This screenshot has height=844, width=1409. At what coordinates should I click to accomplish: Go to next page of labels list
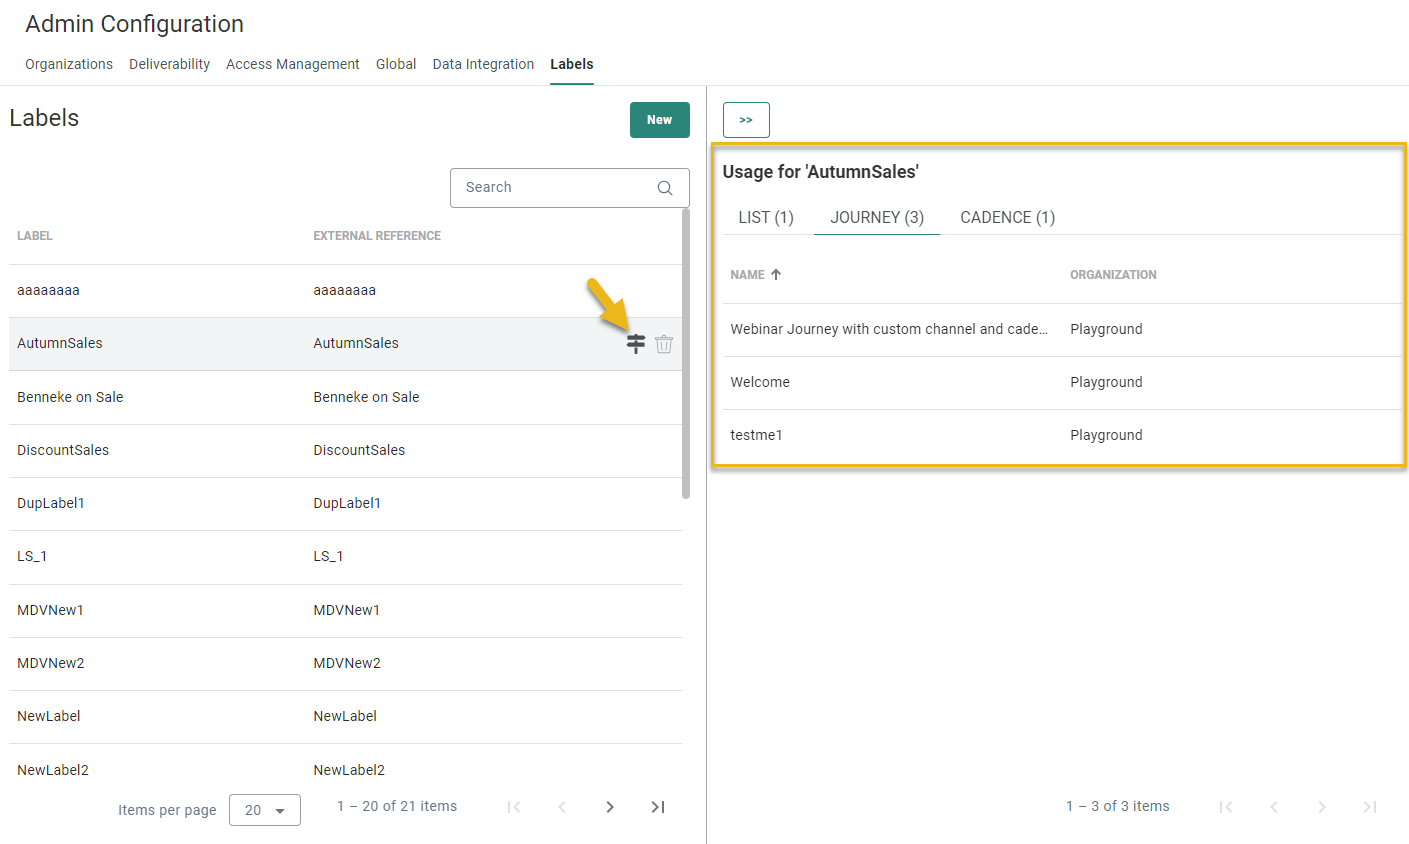(610, 807)
